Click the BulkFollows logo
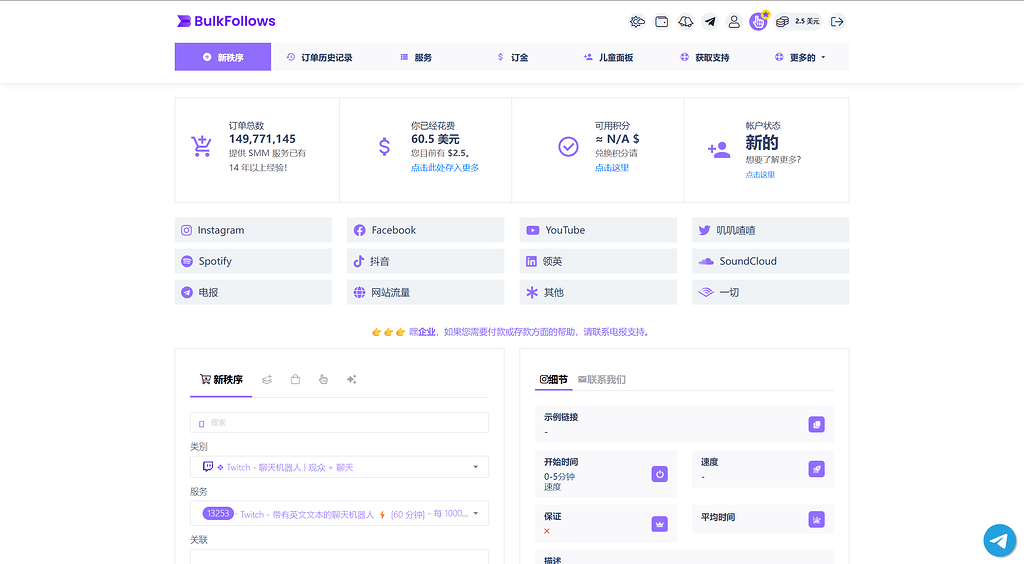1024x564 pixels. 226,21
